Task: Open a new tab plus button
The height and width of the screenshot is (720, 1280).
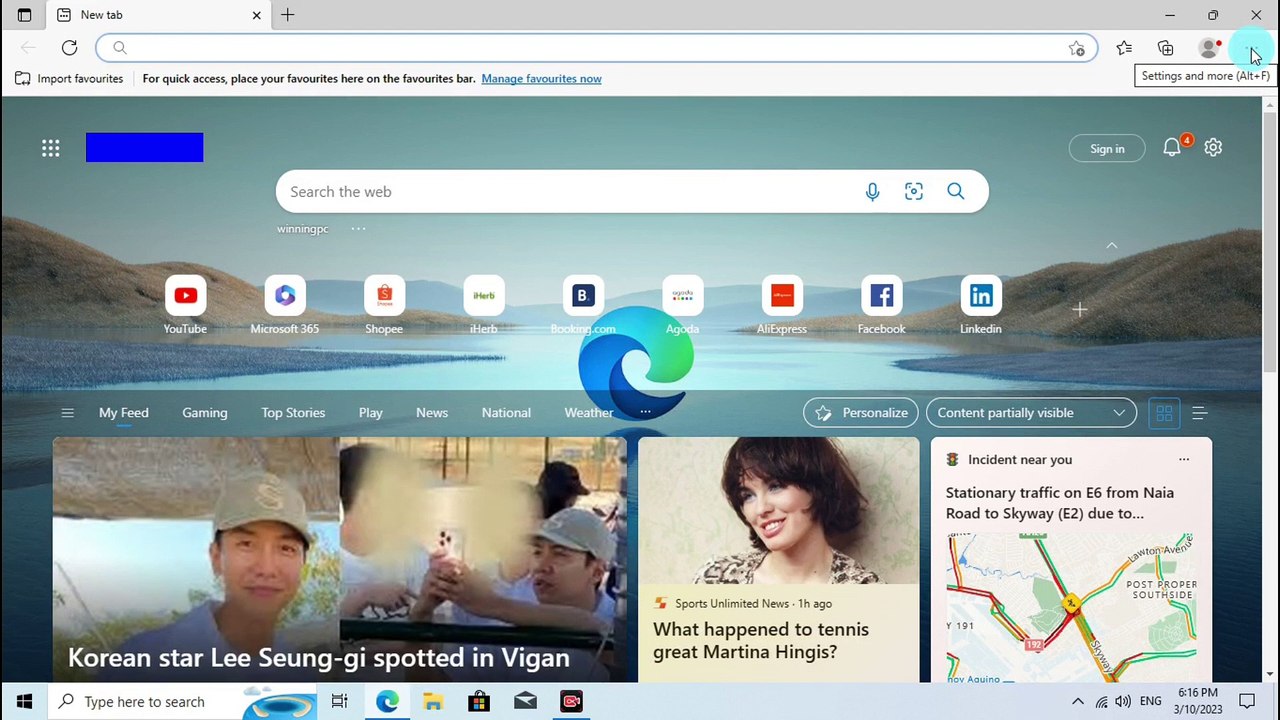Action: 288,15
